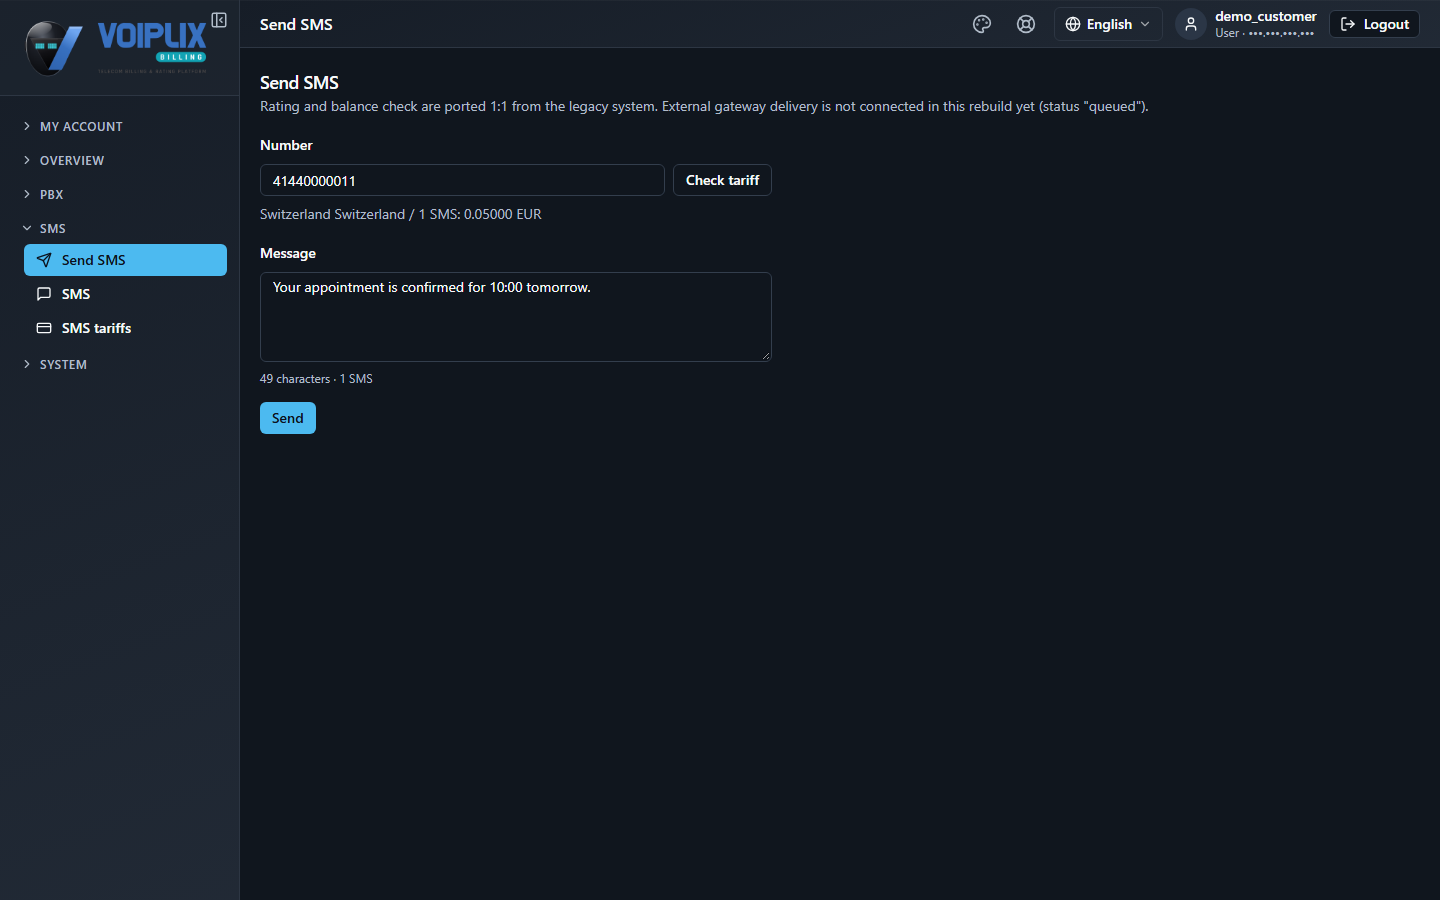The image size is (1440, 900).
Task: Log out using the Logout button
Action: pos(1374,24)
